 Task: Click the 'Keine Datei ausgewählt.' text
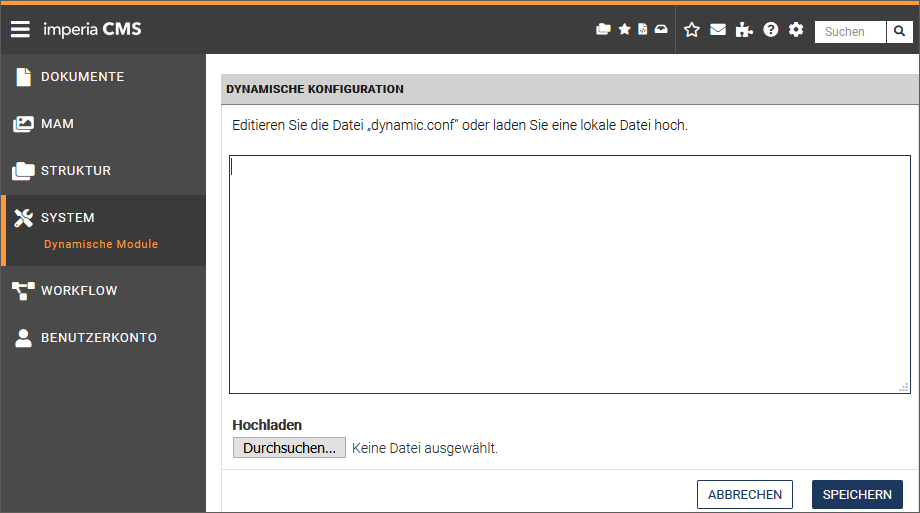[425, 448]
